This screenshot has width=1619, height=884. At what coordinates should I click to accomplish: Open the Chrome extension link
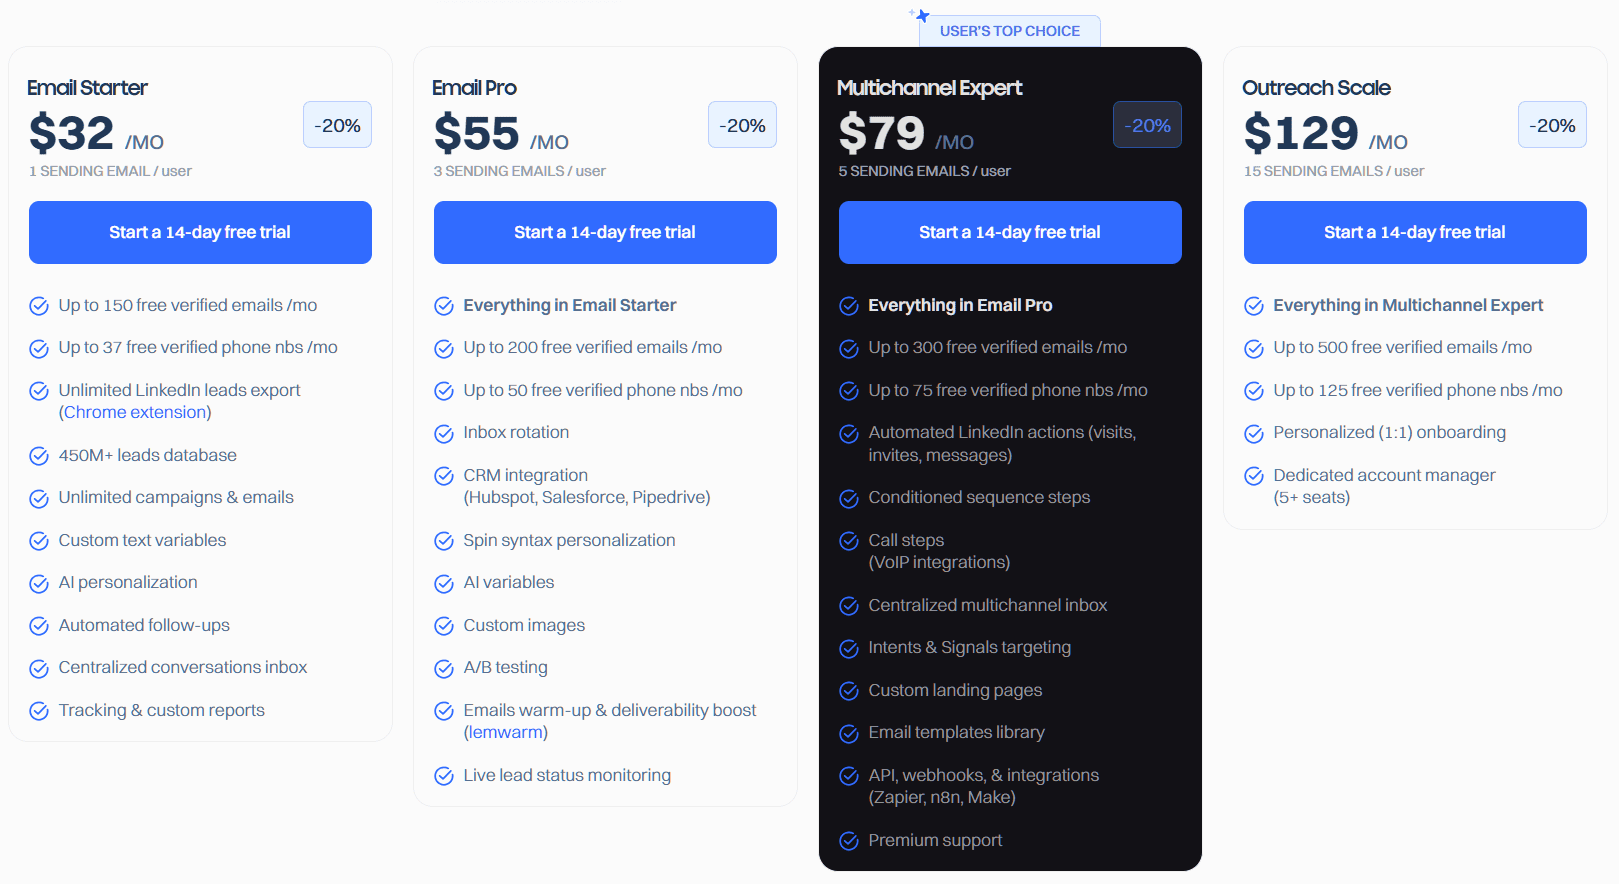pyautogui.click(x=135, y=412)
